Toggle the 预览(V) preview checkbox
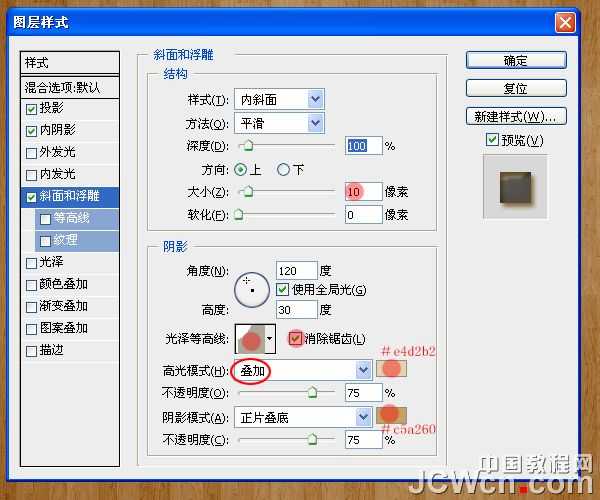This screenshot has width=600, height=500. (x=492, y=140)
